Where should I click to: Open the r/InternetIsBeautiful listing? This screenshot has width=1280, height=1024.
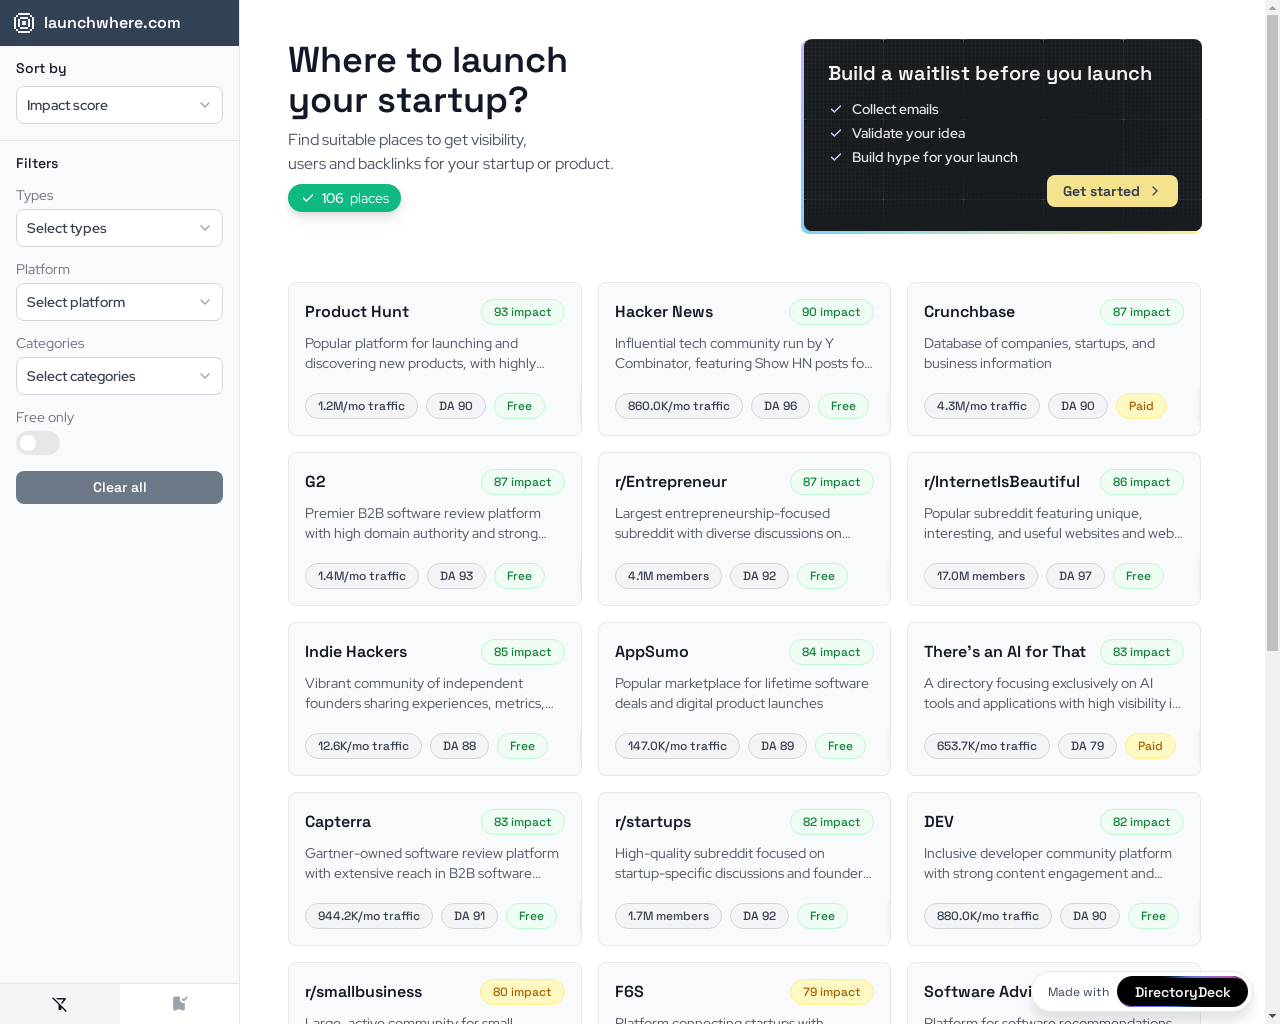[x=1054, y=529]
